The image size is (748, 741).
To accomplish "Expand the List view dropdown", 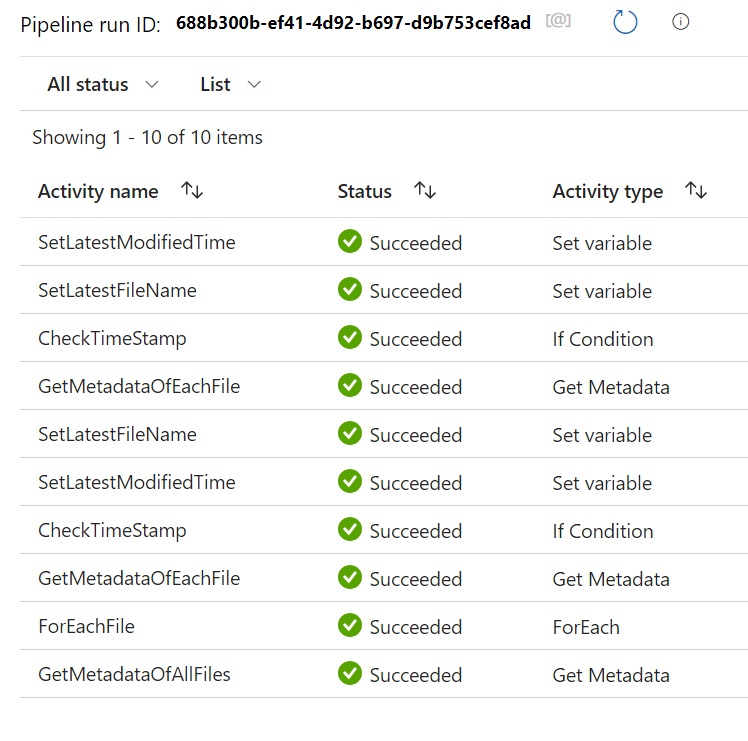I will tap(230, 85).
